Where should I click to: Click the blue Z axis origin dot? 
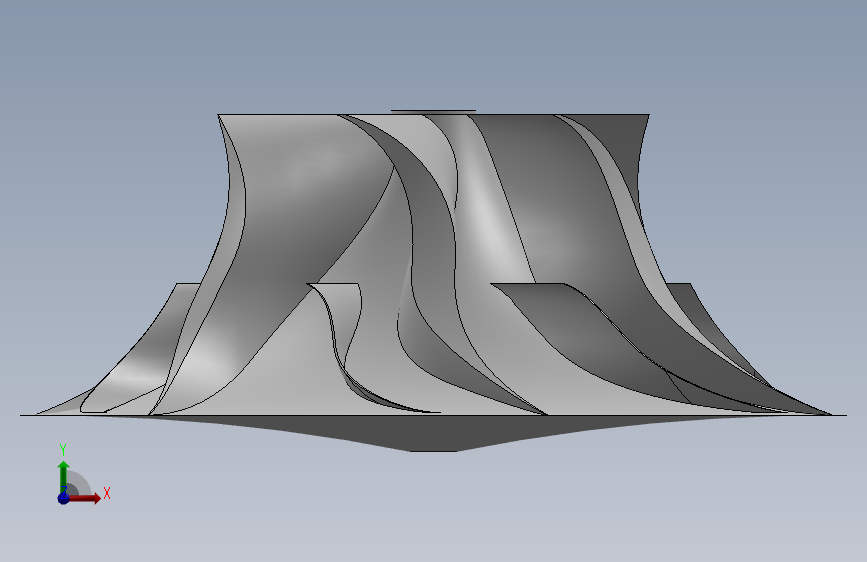pos(63,498)
